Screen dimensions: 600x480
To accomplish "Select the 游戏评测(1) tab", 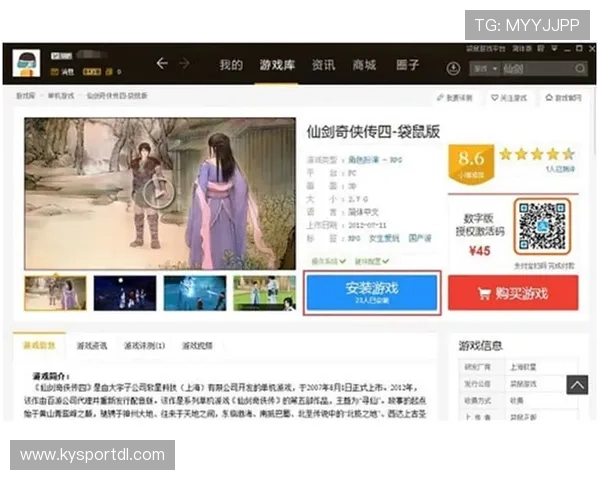I will click(x=145, y=346).
